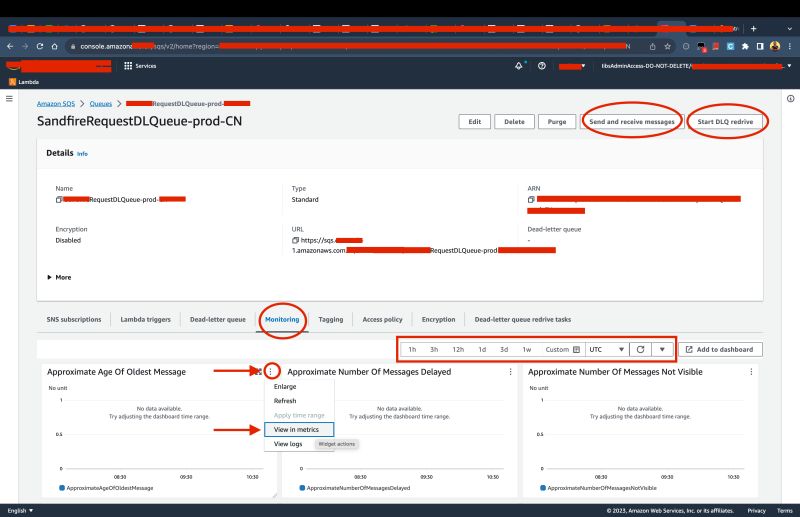Reload the browser page

coord(40,46)
